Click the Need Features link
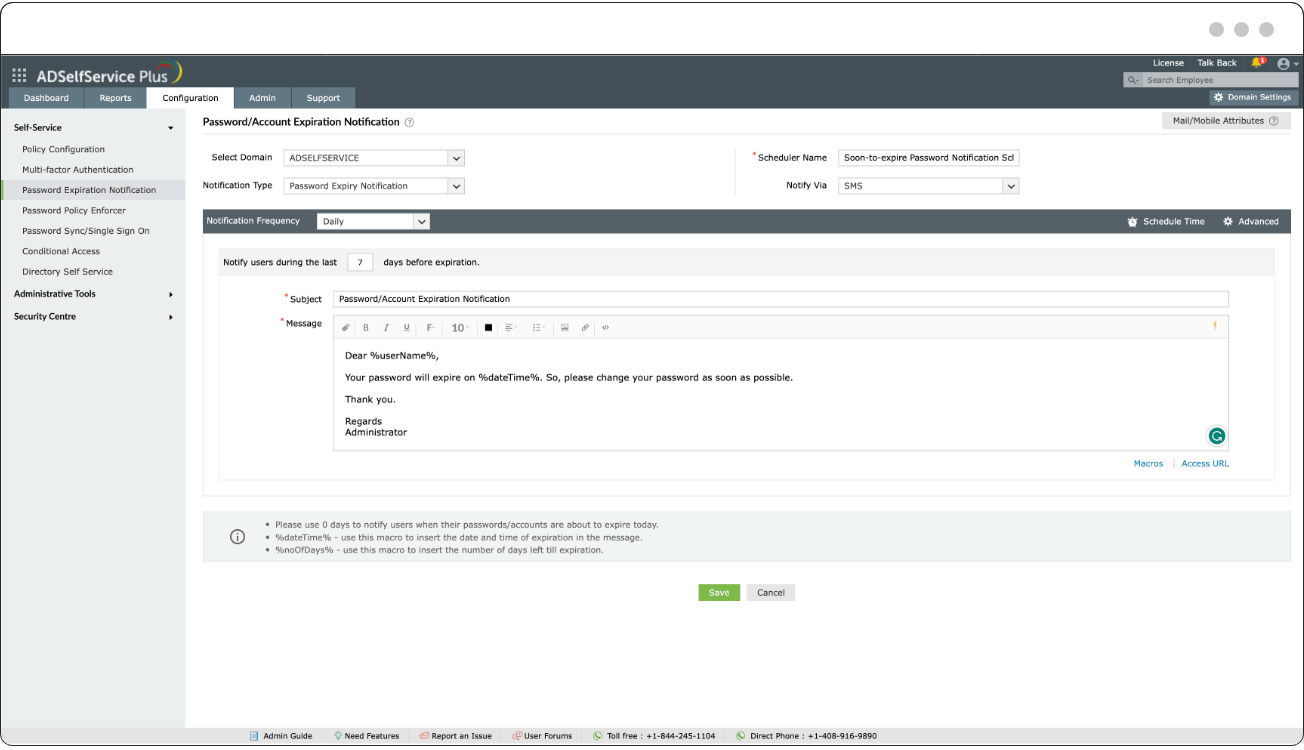 tap(366, 736)
